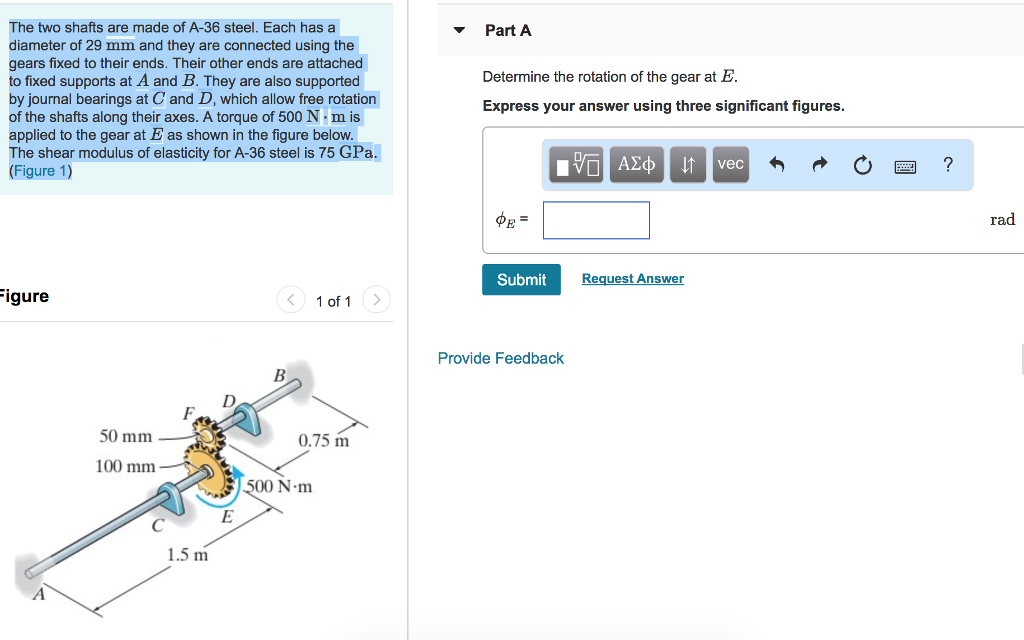Open keyboard shortcuts icon
The width and height of the screenshot is (1024, 640).
(906, 166)
